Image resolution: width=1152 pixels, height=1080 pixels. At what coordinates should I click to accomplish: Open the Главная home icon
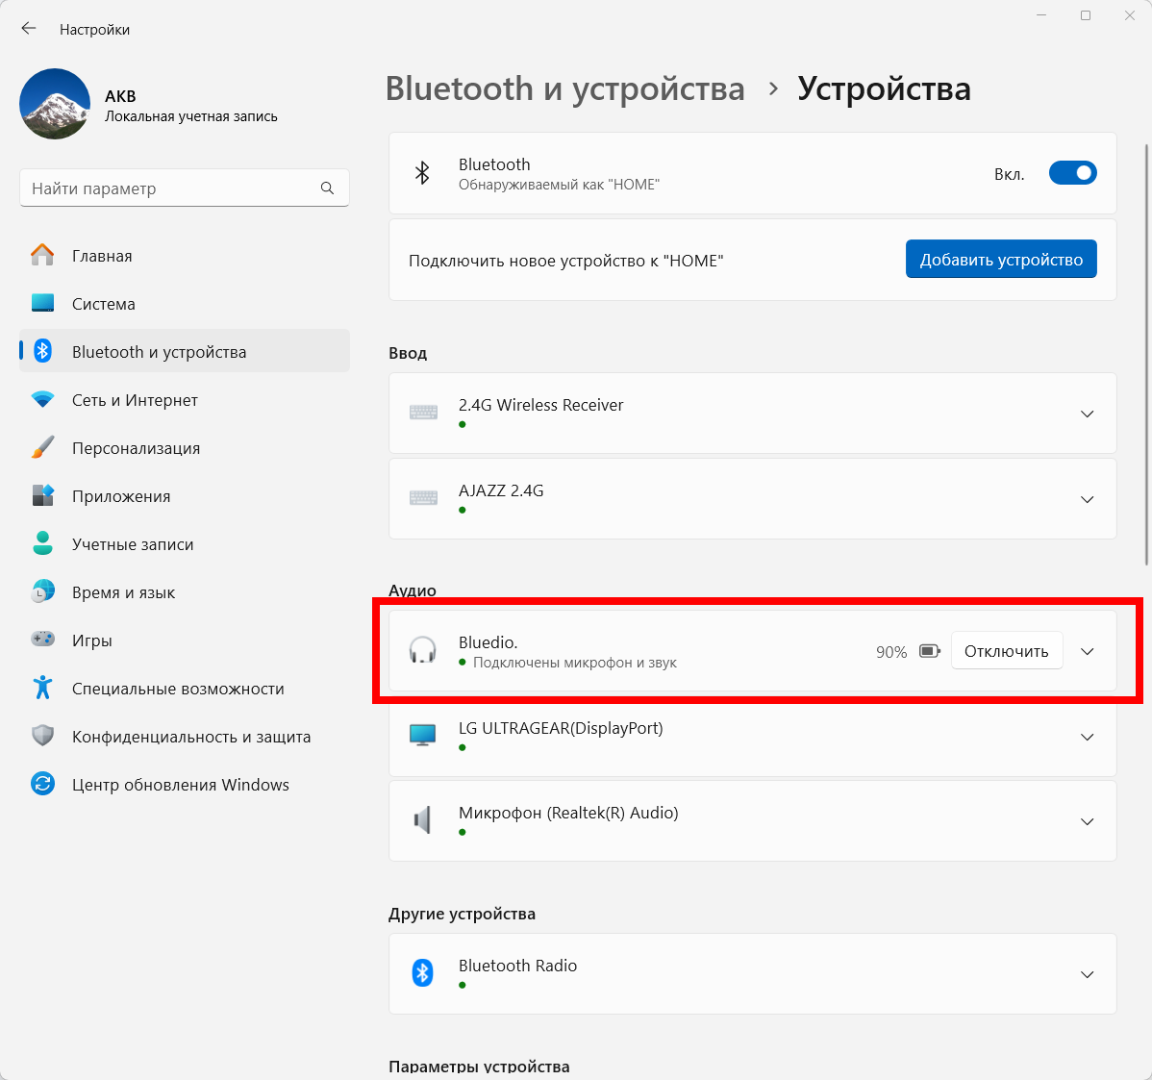pos(43,255)
